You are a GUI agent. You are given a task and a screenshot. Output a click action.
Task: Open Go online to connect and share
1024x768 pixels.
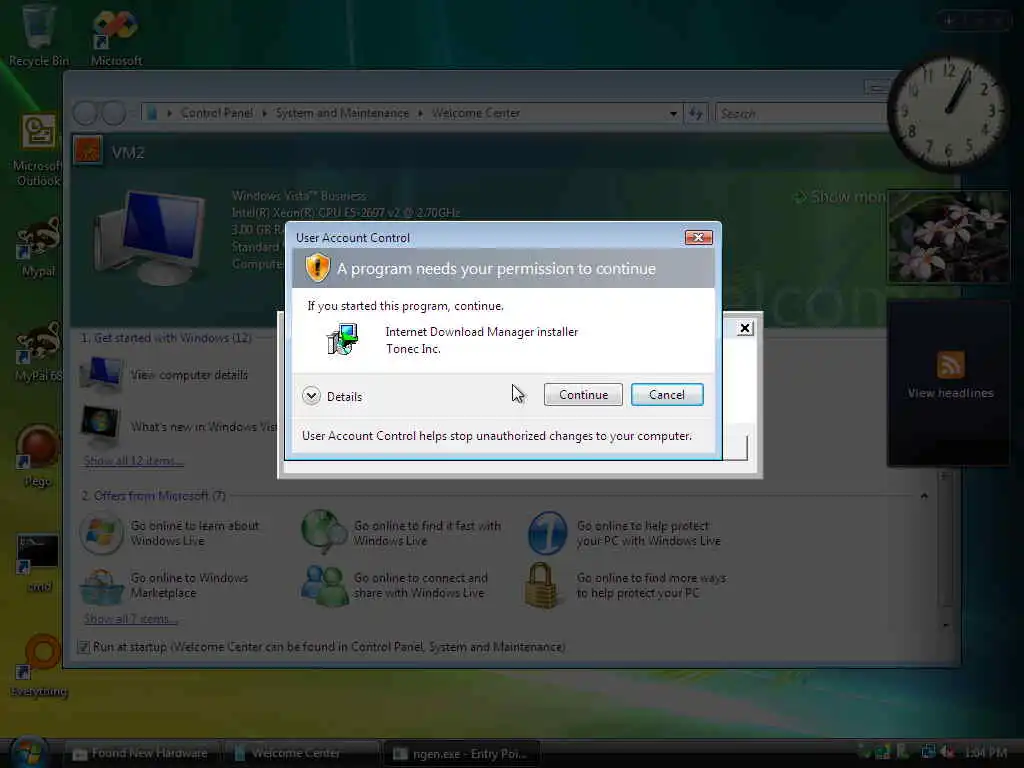click(394, 585)
